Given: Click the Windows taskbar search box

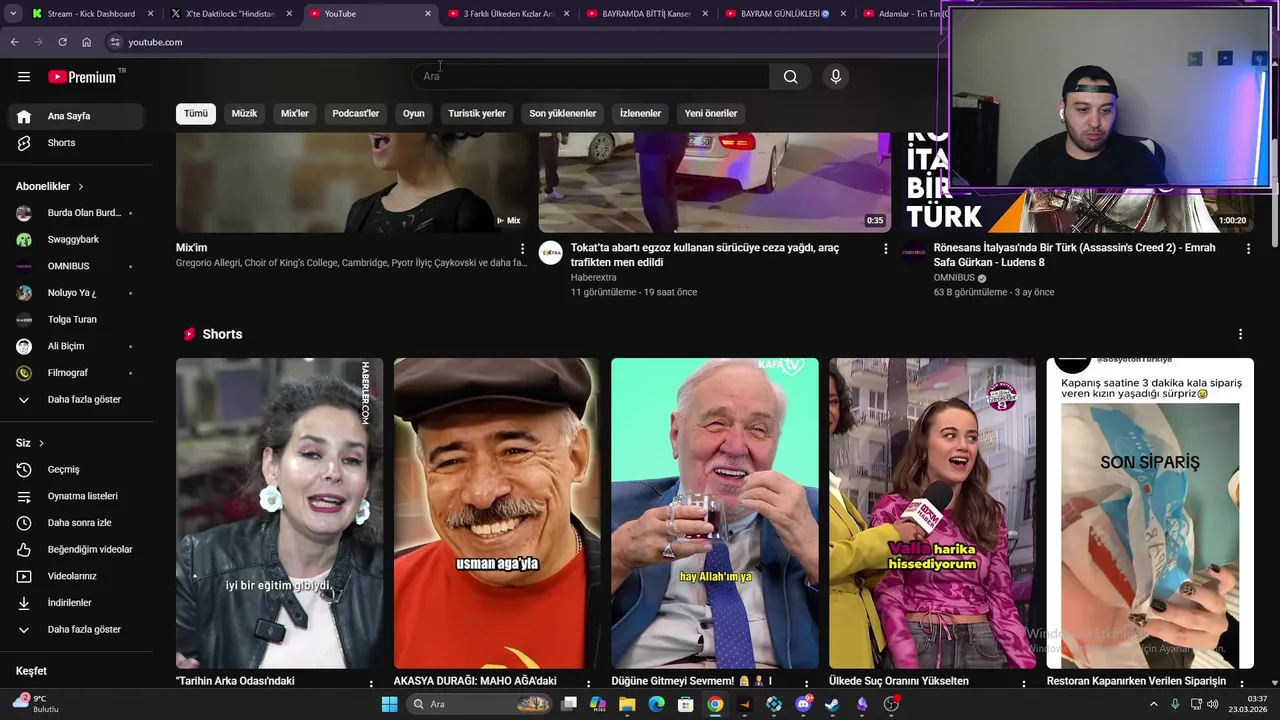Looking at the screenshot, I should coord(481,704).
